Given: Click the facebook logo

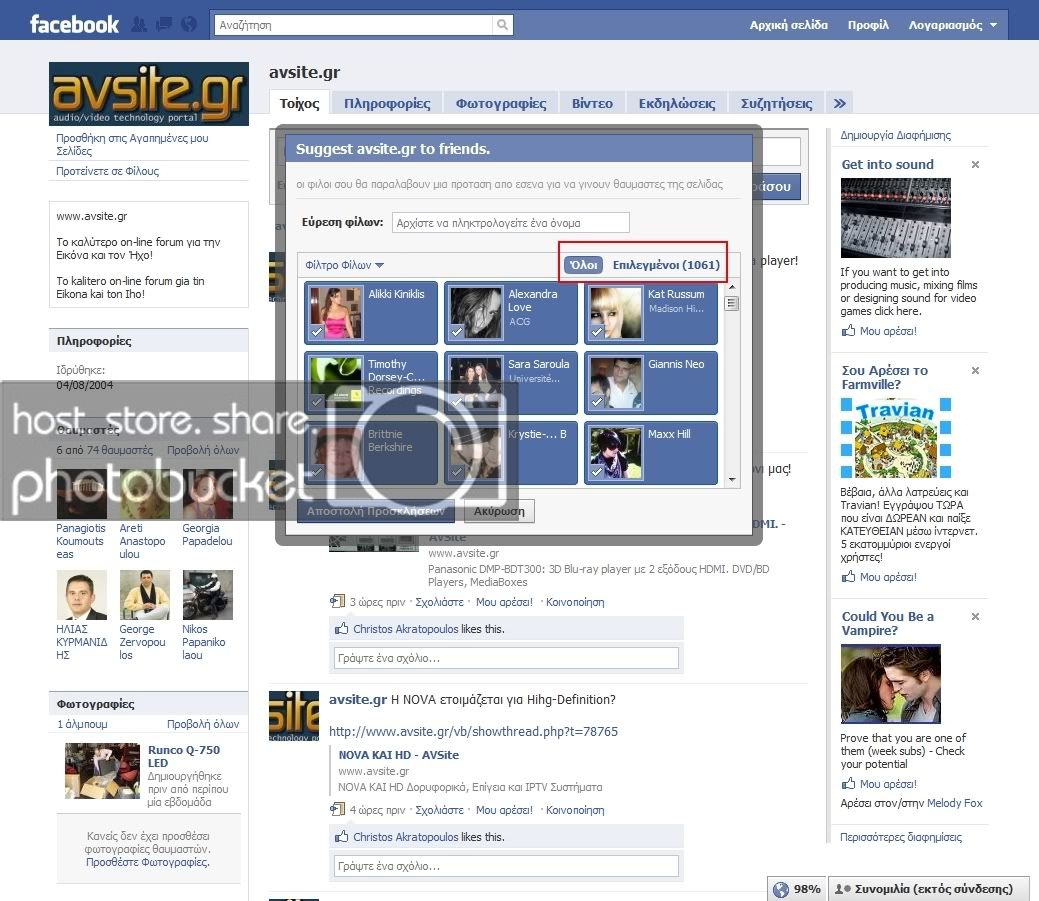Looking at the screenshot, I should click(x=74, y=25).
